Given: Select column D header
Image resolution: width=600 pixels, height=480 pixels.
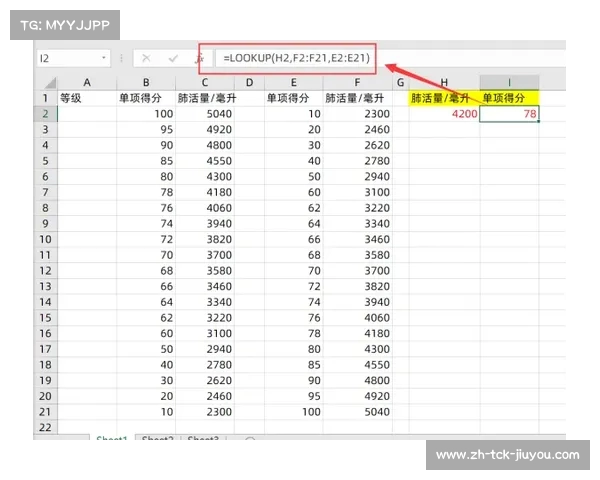Looking at the screenshot, I should click(249, 82).
